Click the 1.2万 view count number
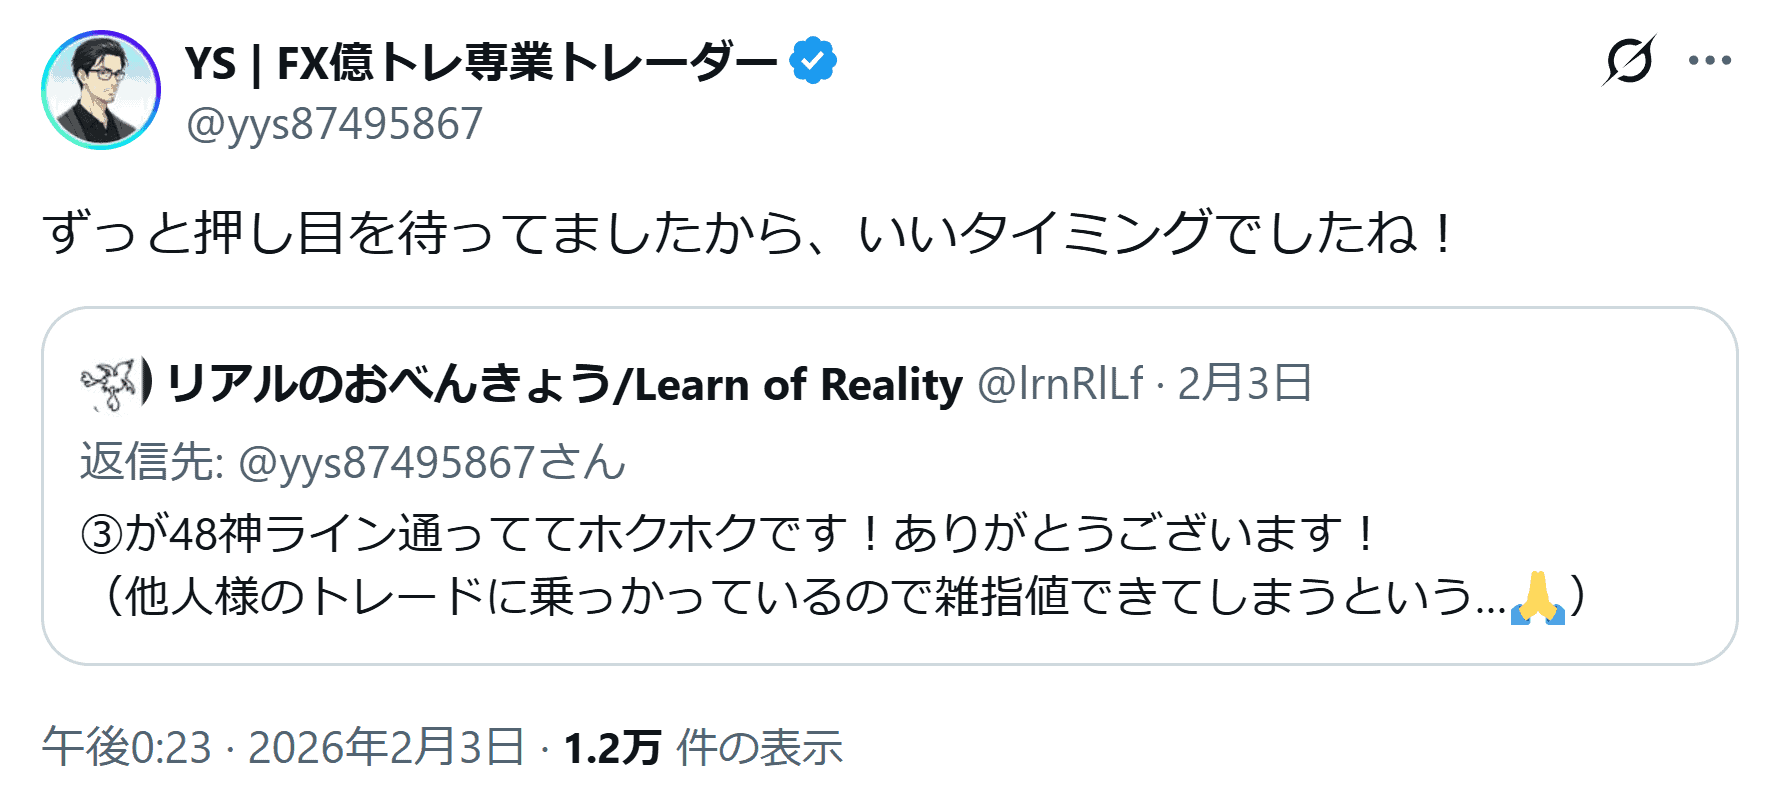This screenshot has width=1777, height=810. (x=612, y=747)
